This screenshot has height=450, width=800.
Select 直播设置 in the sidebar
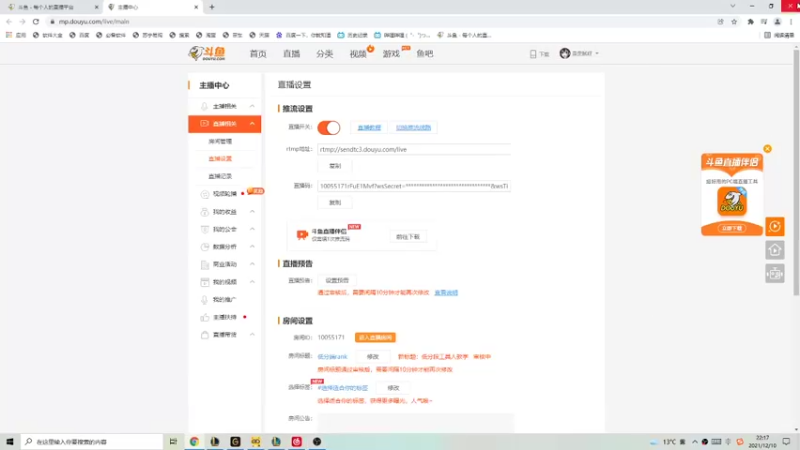[220, 159]
